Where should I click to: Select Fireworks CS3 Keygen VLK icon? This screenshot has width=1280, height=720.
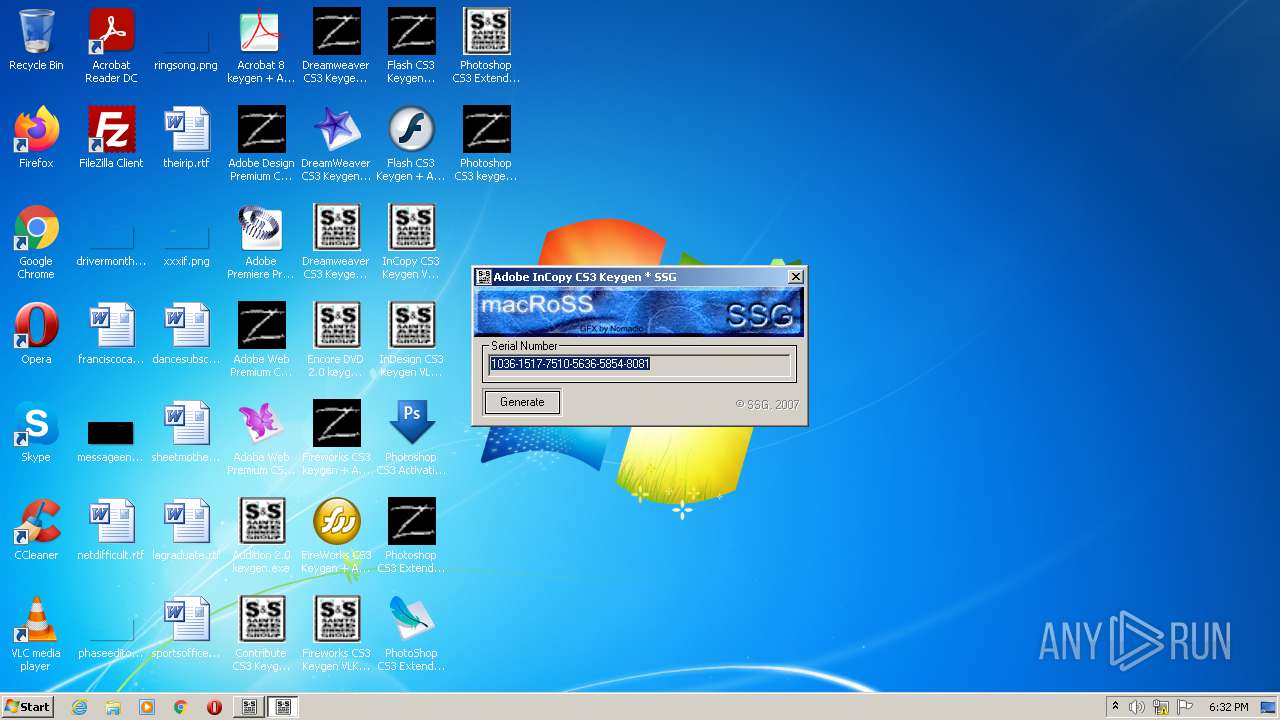pos(336,634)
